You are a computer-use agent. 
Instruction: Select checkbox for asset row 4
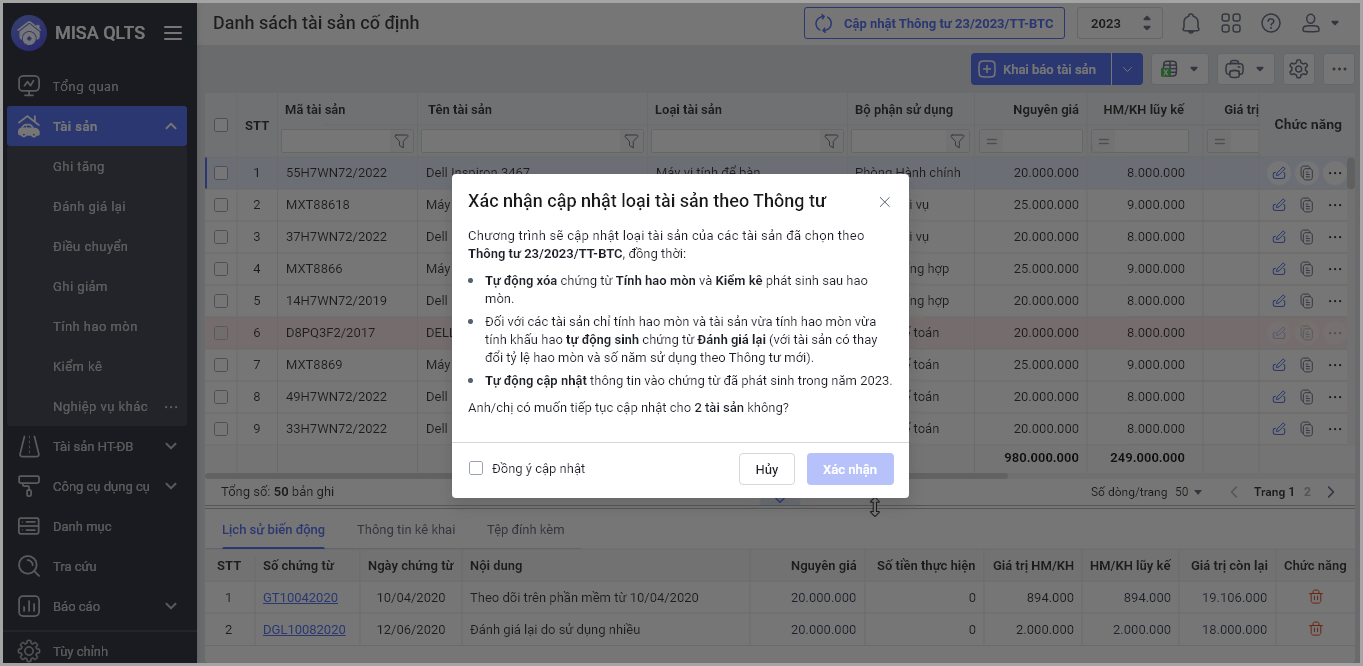tap(221, 269)
